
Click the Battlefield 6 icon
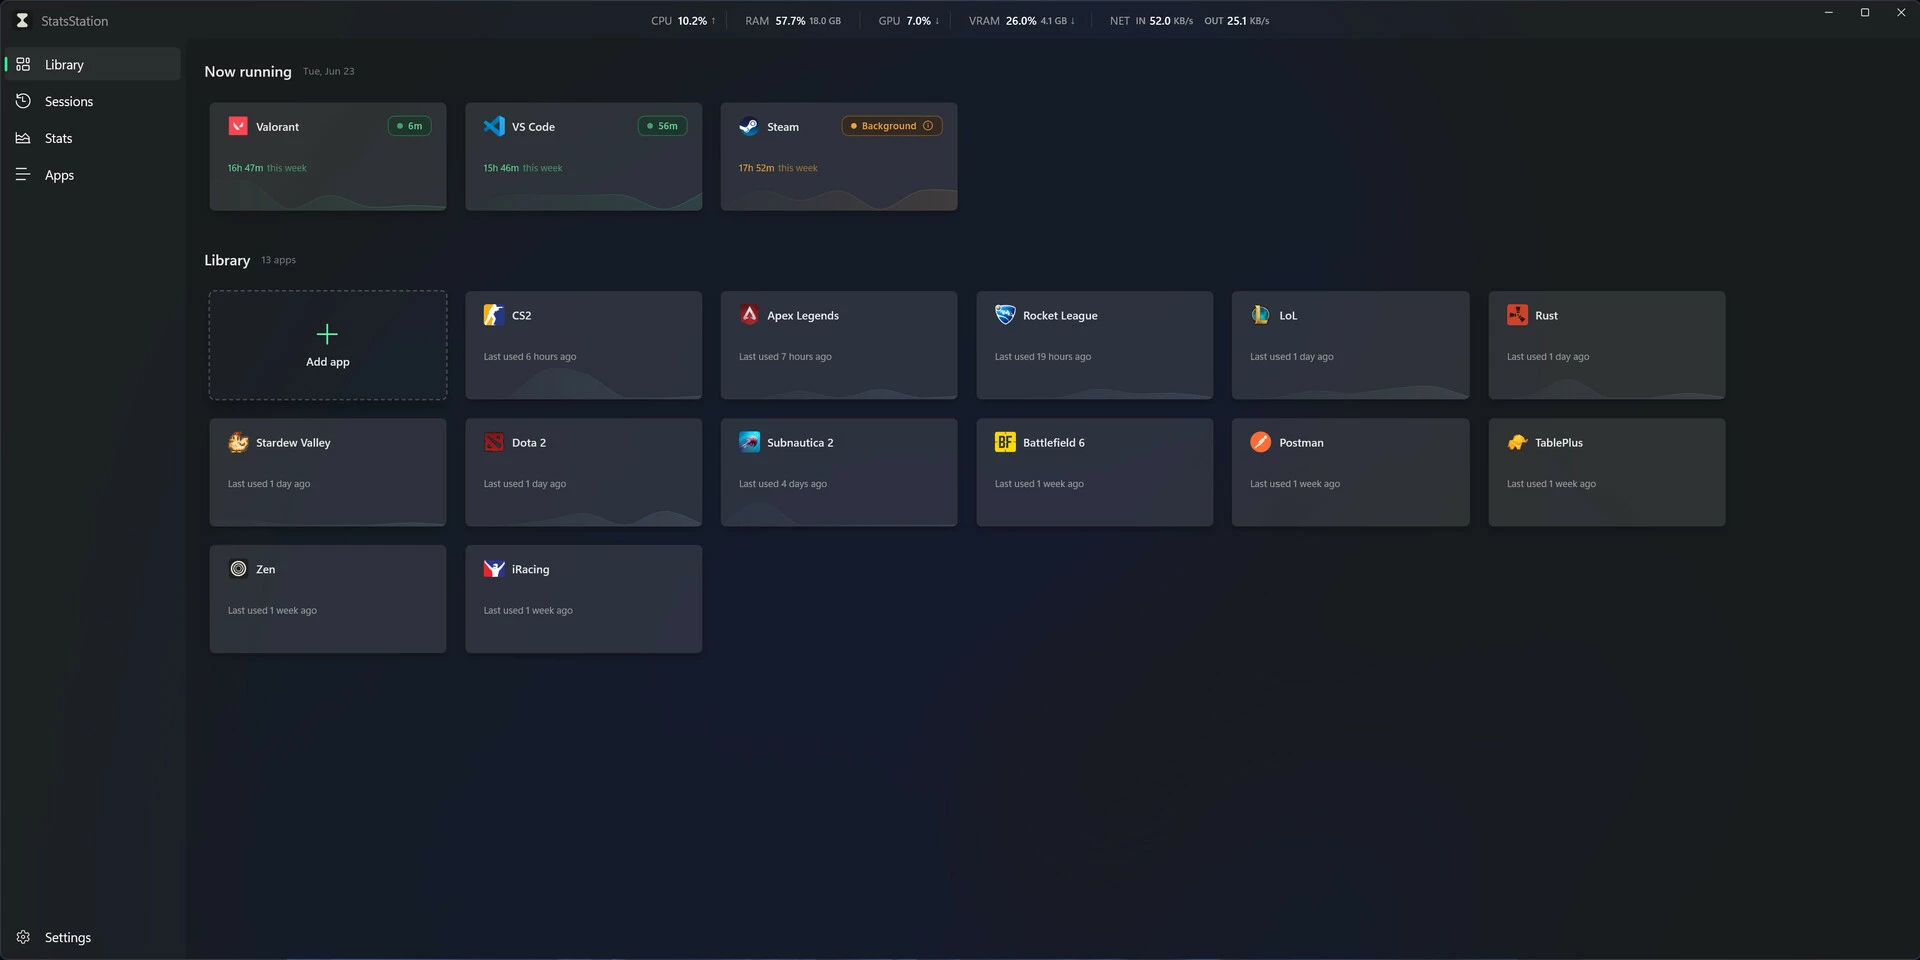[x=1005, y=442]
